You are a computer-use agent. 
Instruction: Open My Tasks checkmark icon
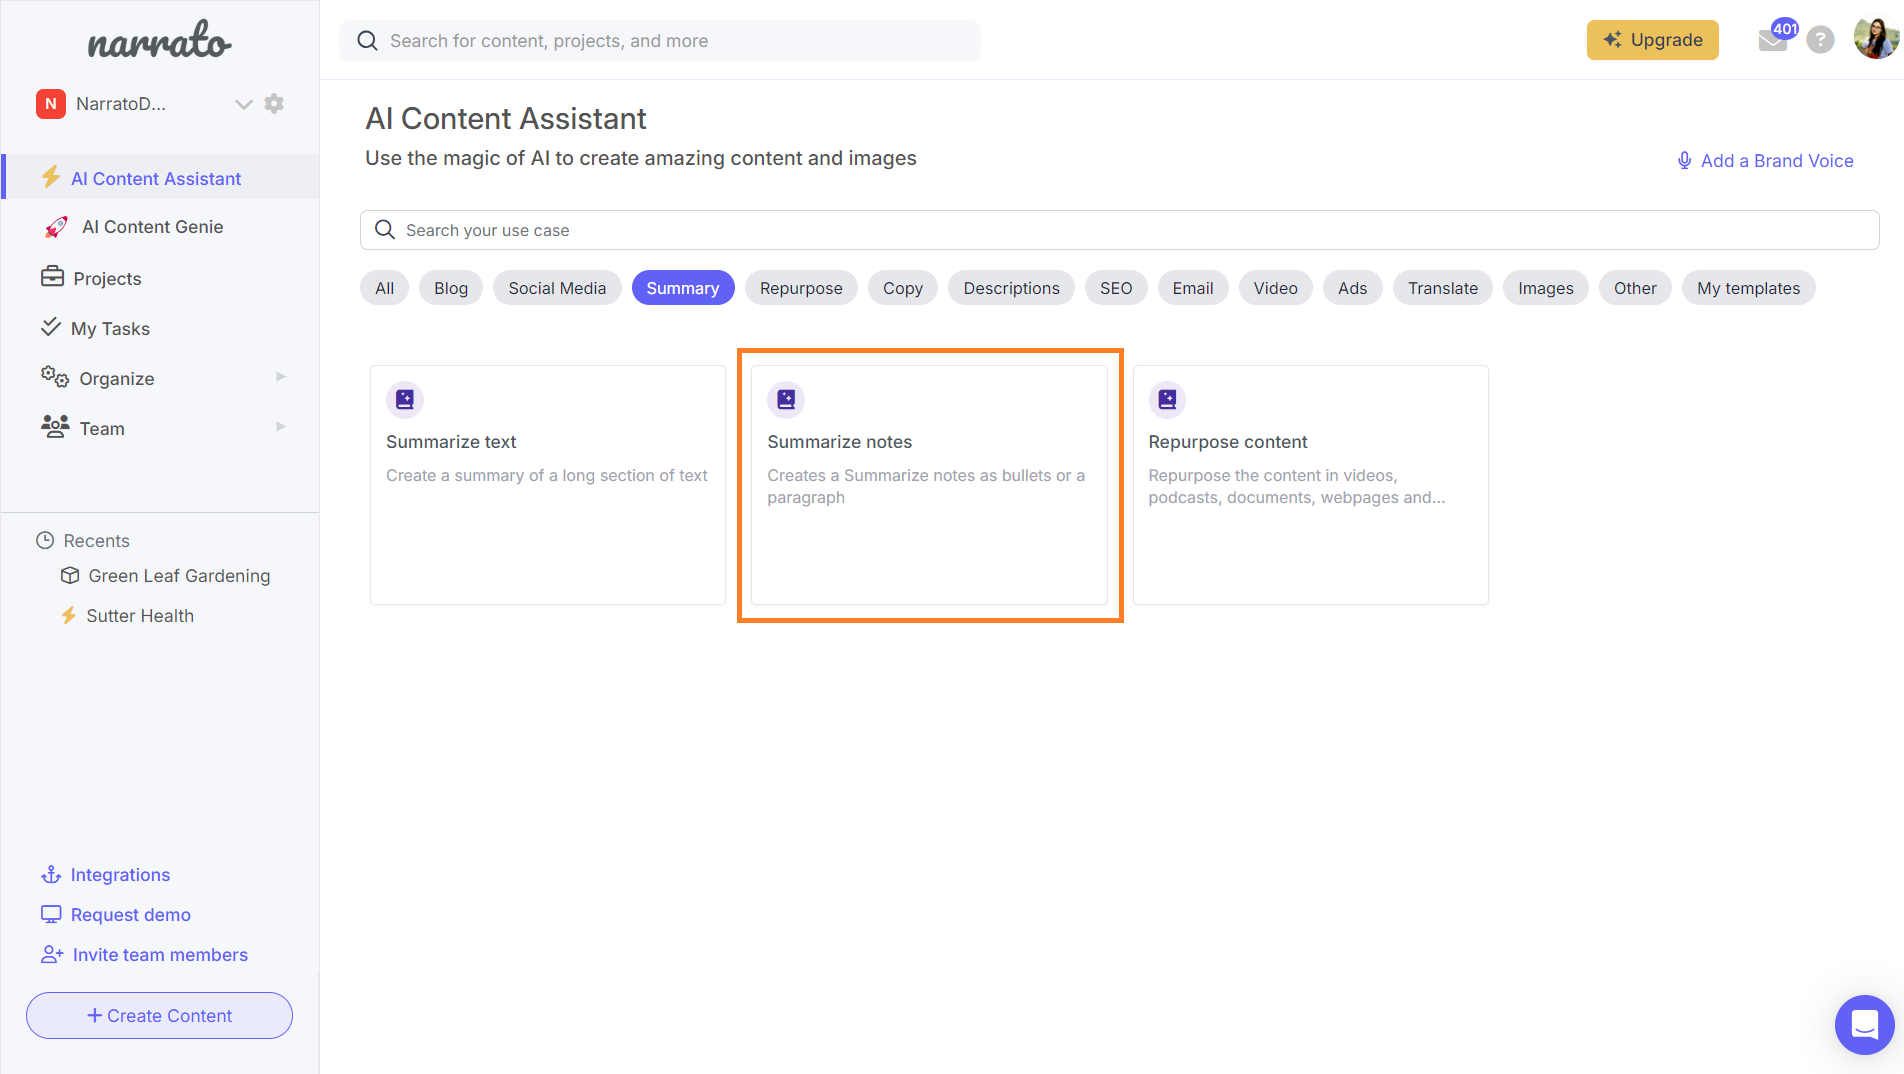coord(53,327)
